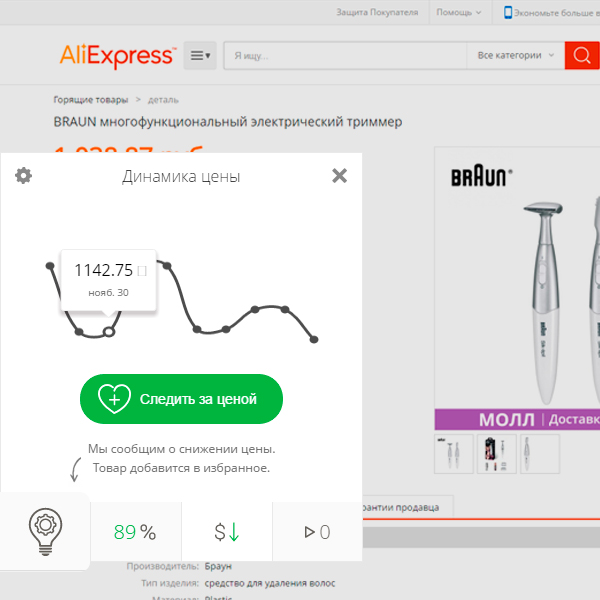Click the AliExpress logo
The image size is (600, 600).
(x=118, y=56)
